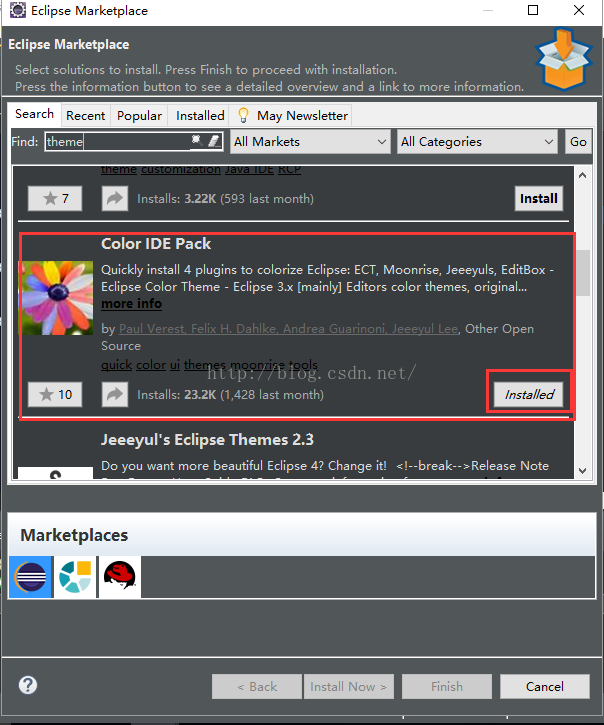Switch to the Search tab
The height and width of the screenshot is (725, 604).
tap(34, 114)
